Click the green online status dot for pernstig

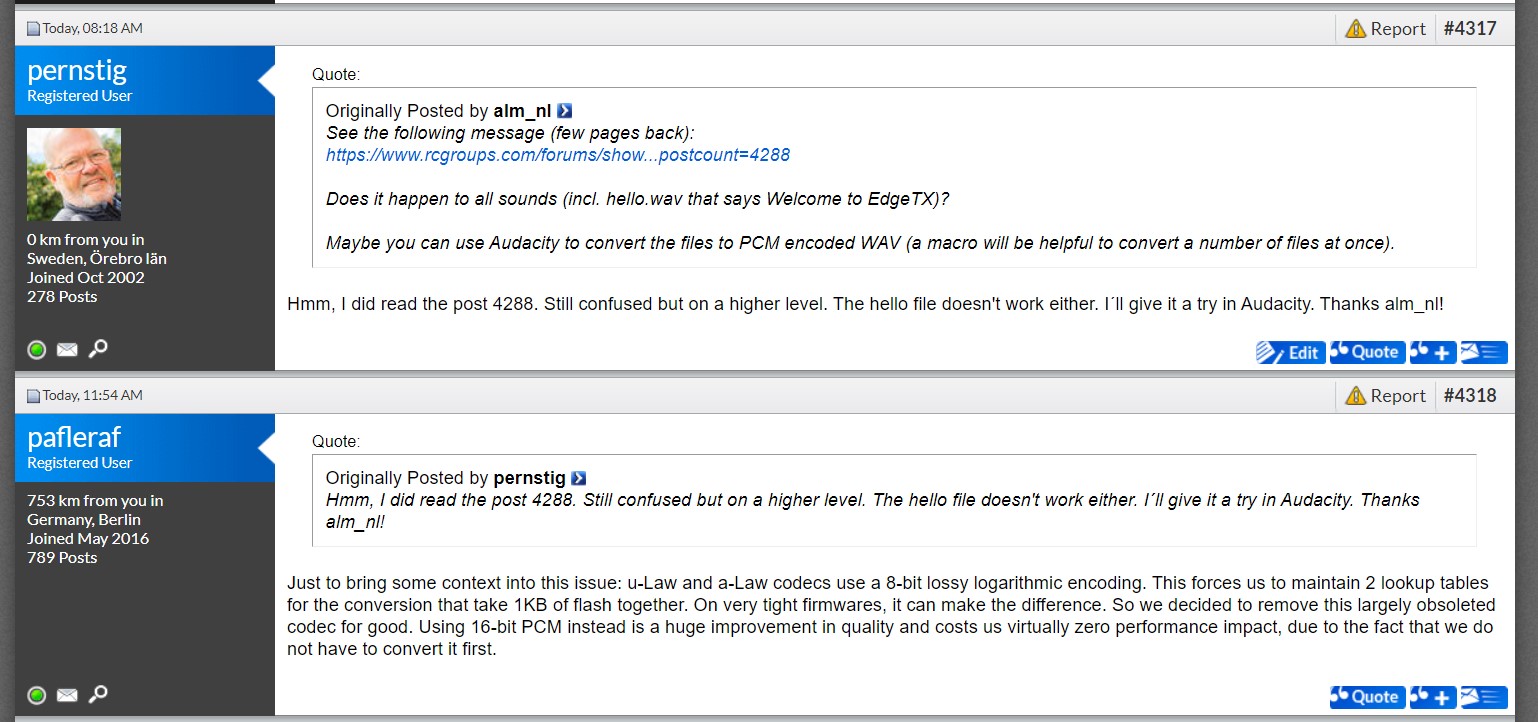pyautogui.click(x=37, y=350)
